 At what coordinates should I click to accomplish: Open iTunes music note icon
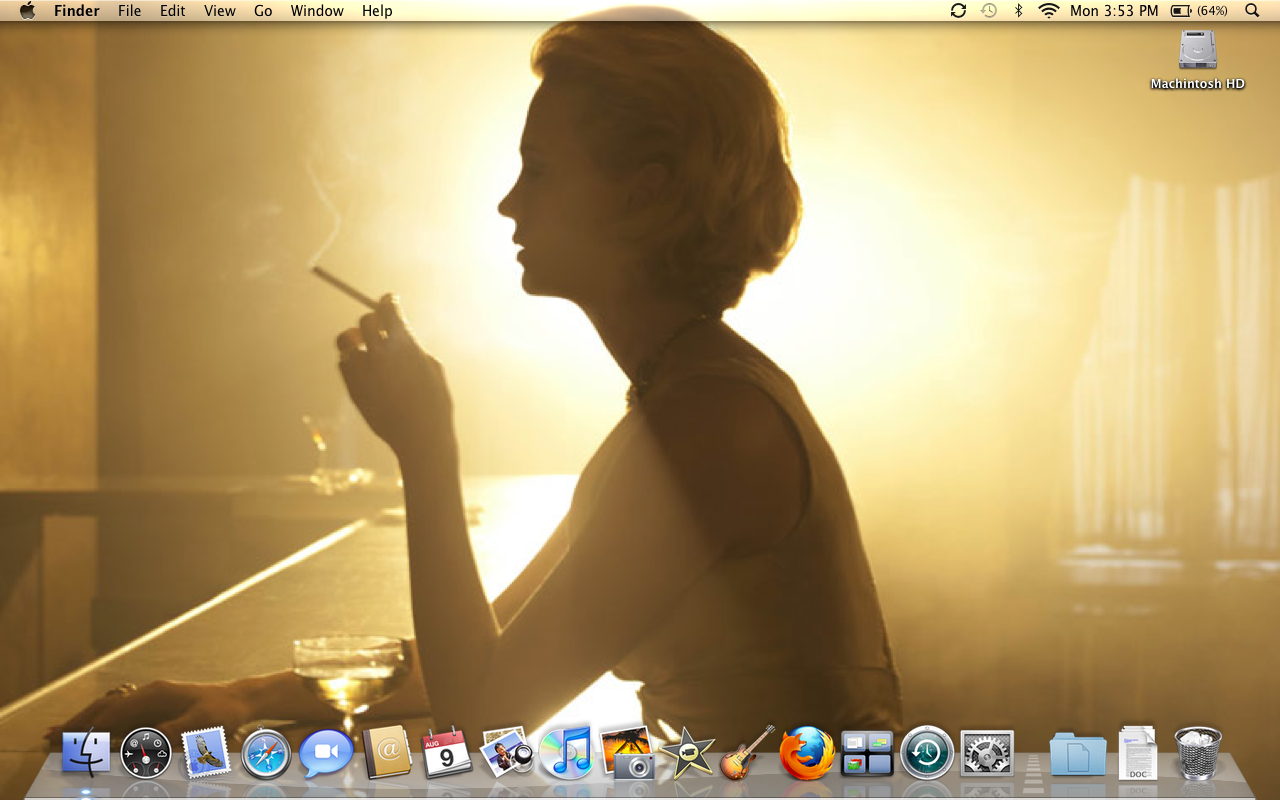point(566,752)
